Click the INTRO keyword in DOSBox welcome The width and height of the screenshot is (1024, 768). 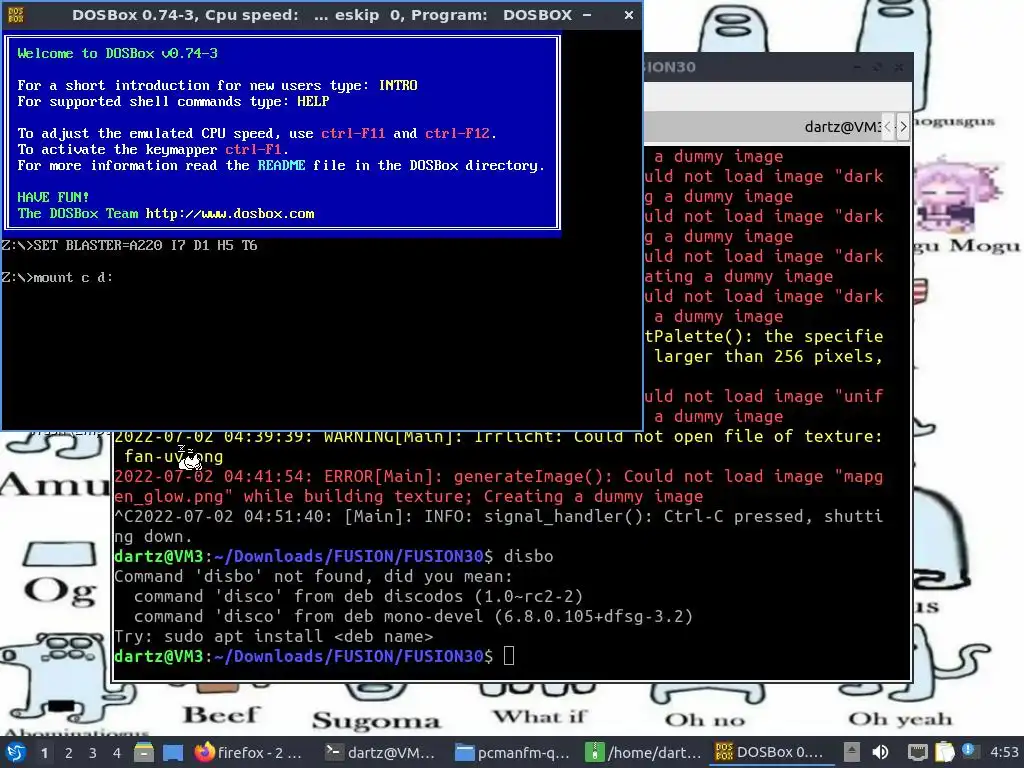(x=398, y=86)
